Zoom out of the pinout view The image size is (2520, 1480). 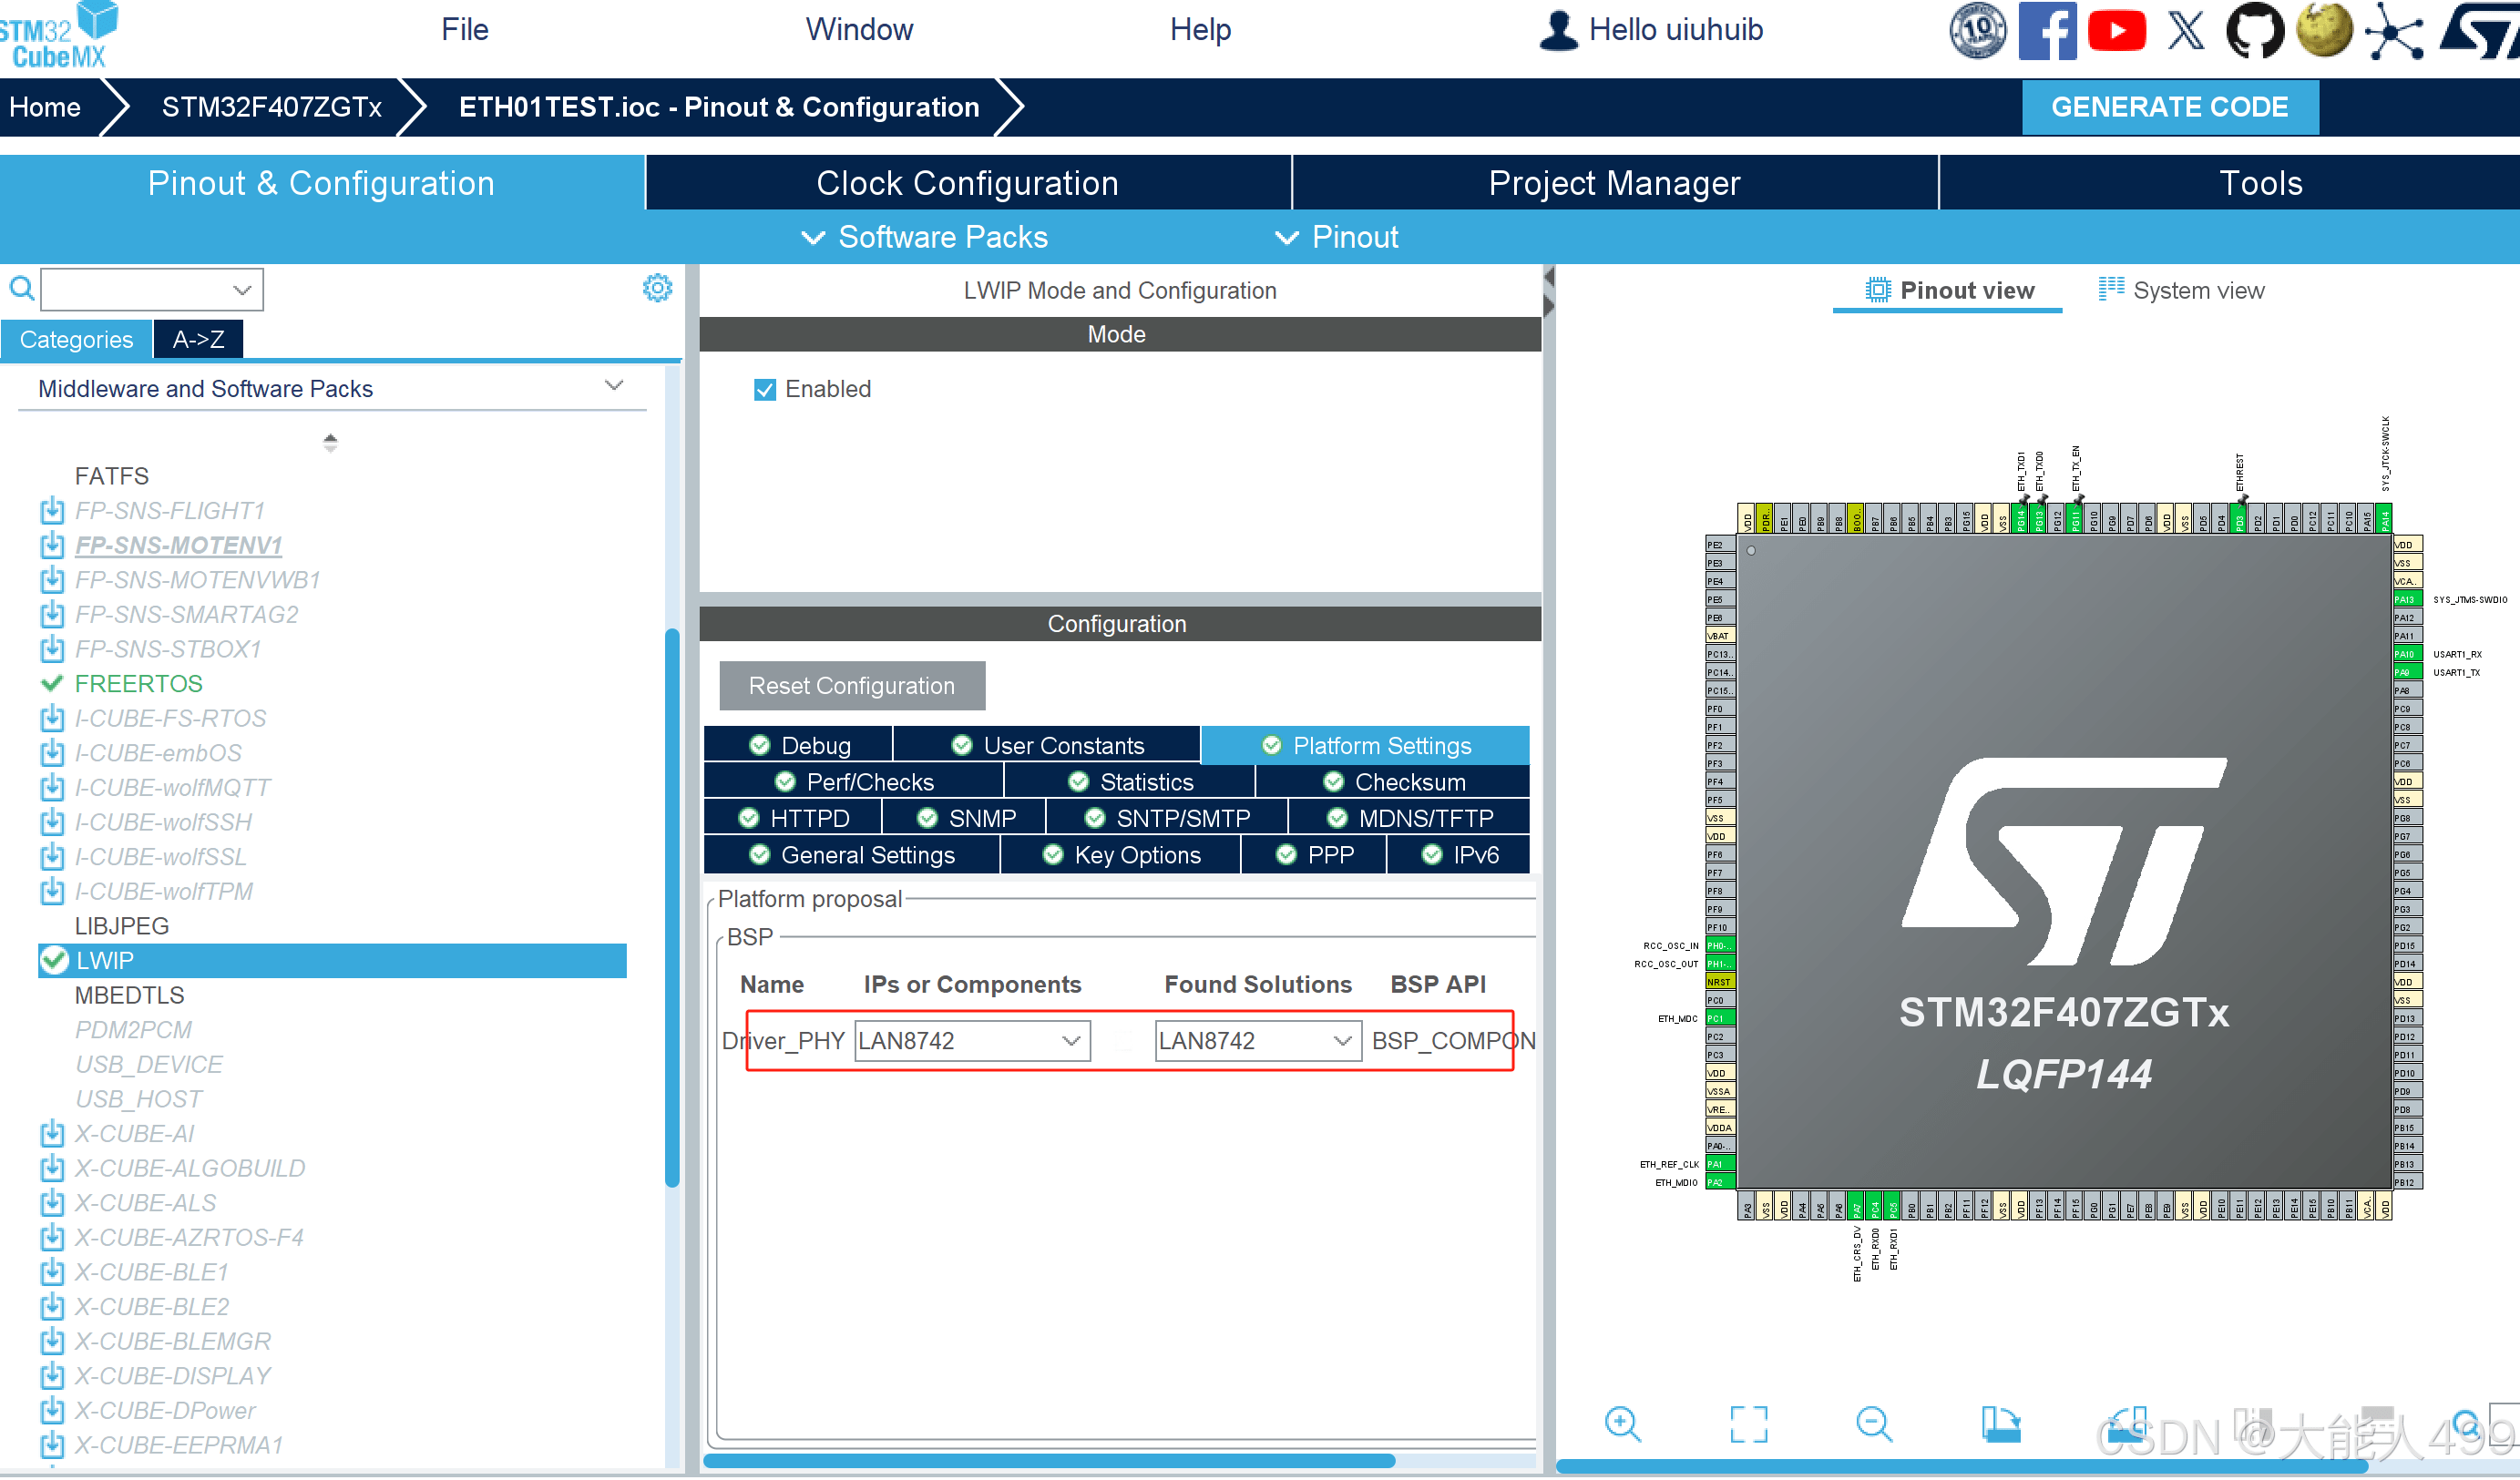pyautogui.click(x=1873, y=1423)
